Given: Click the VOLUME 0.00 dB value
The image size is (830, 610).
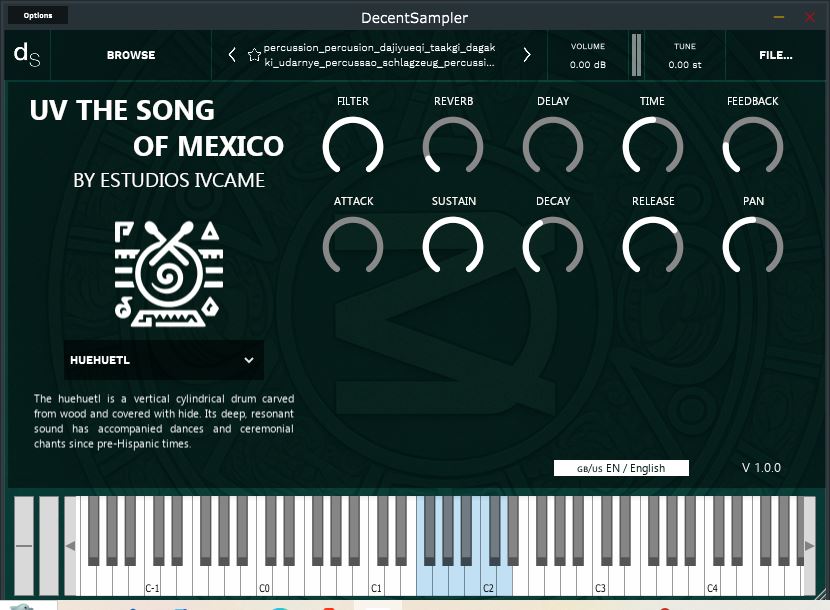Looking at the screenshot, I should tap(588, 65).
